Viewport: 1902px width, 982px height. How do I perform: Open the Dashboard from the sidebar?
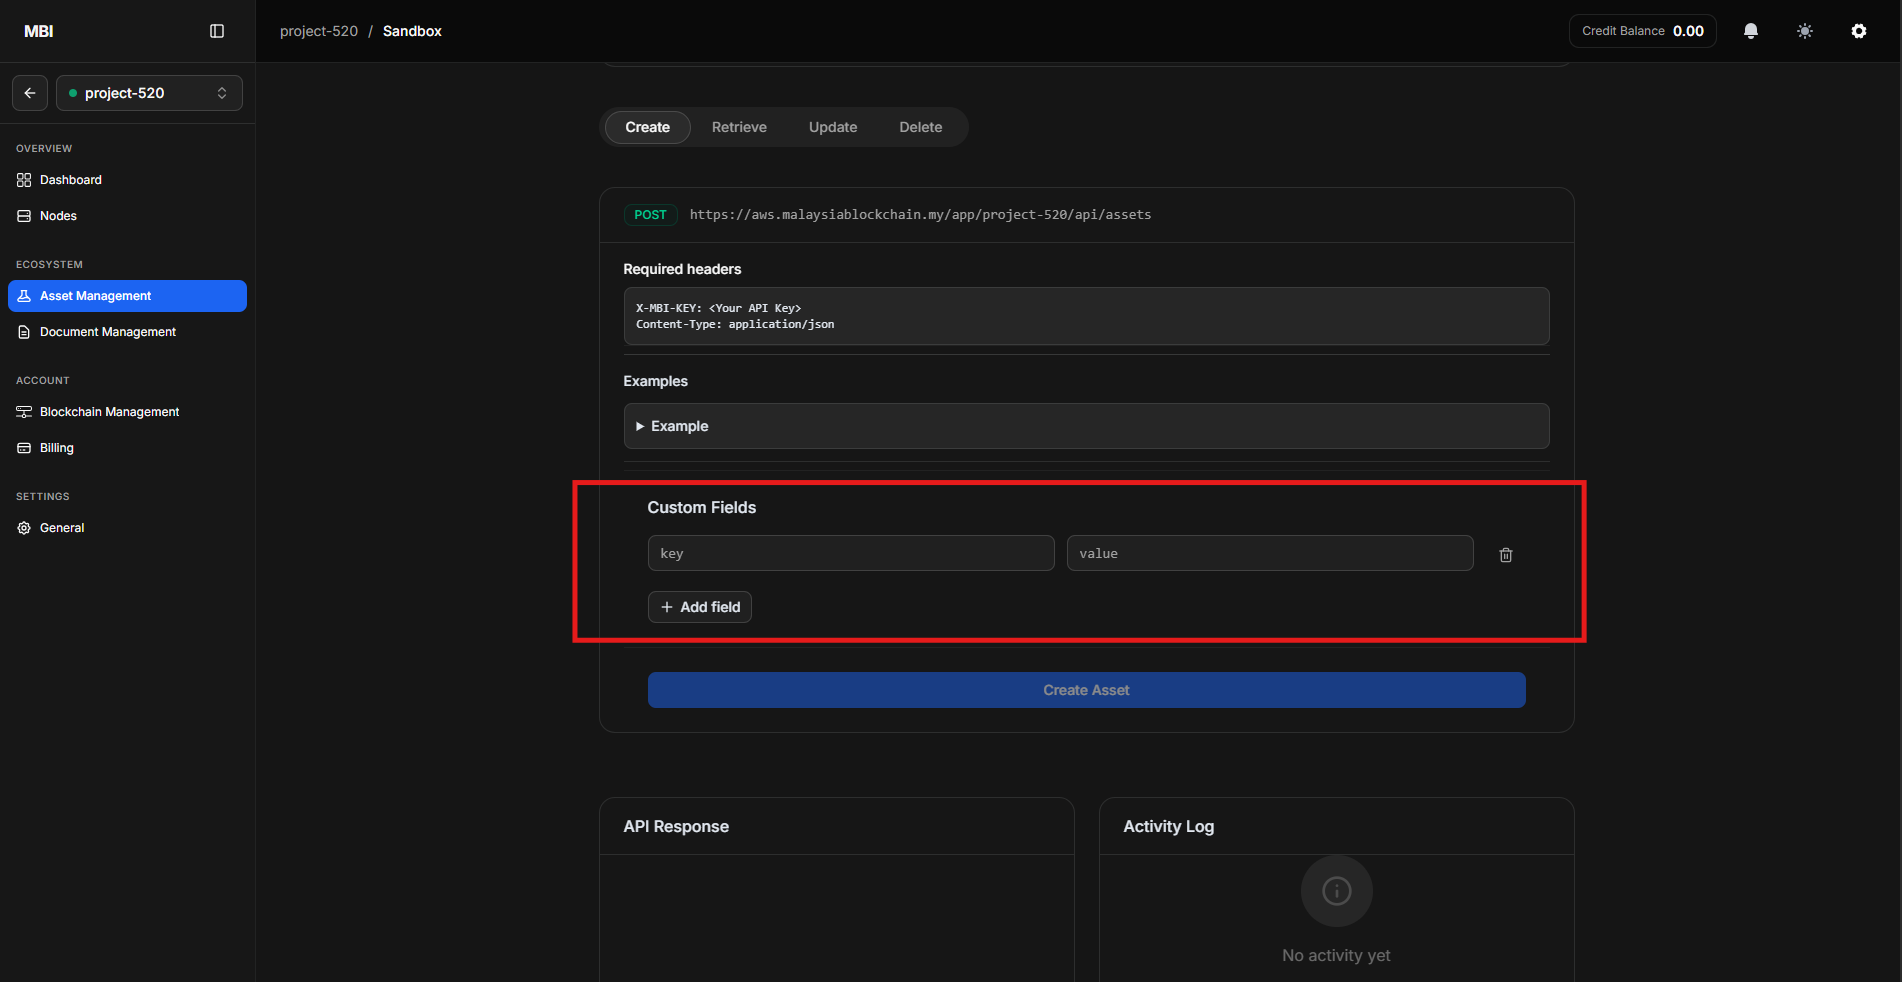click(x=70, y=180)
